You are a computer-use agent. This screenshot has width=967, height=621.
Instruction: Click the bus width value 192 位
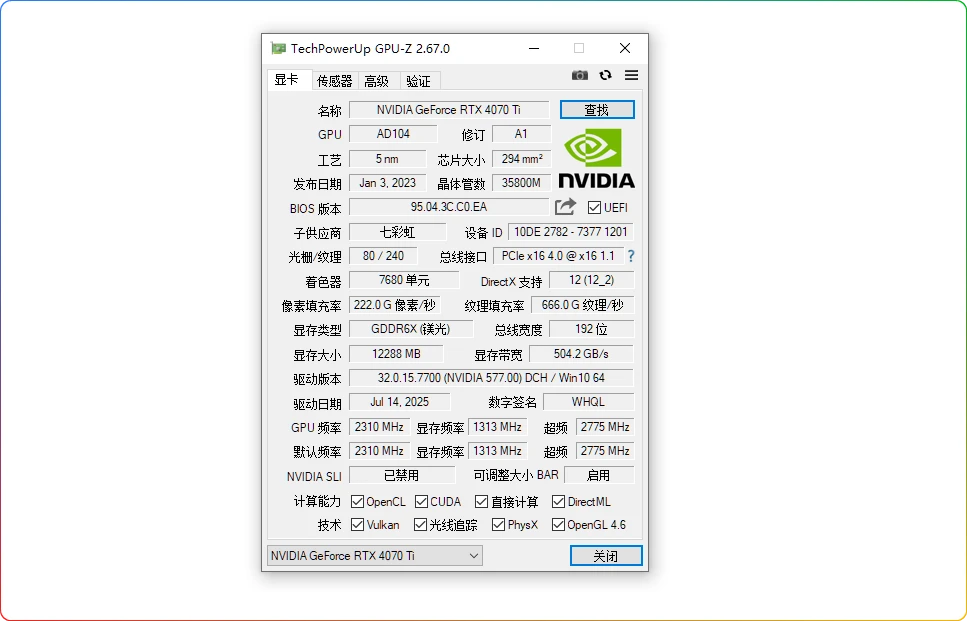coord(591,329)
